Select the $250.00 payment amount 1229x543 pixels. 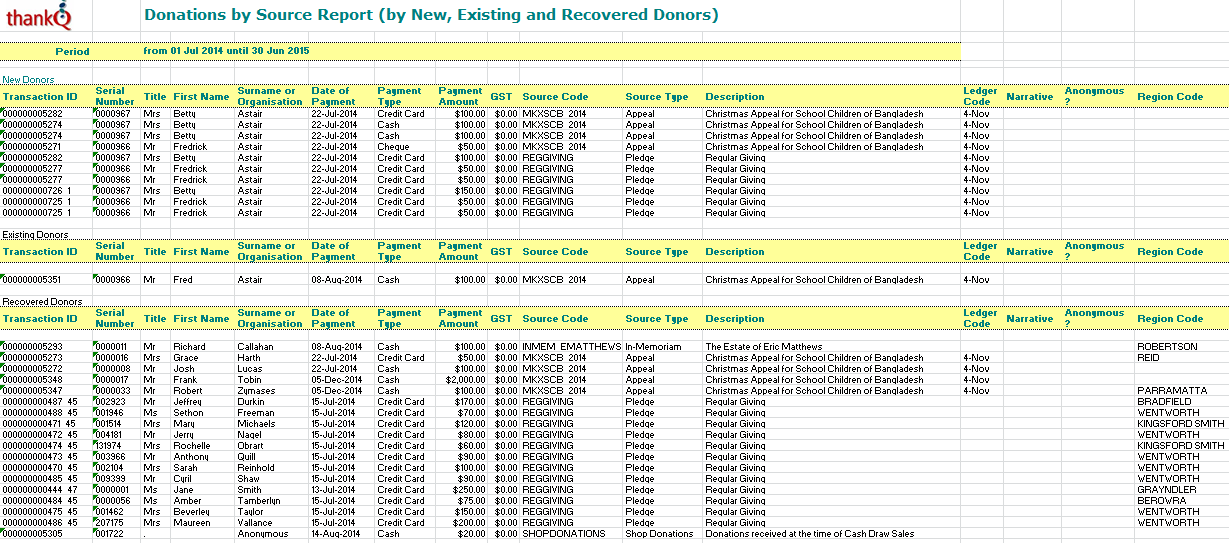(469, 490)
